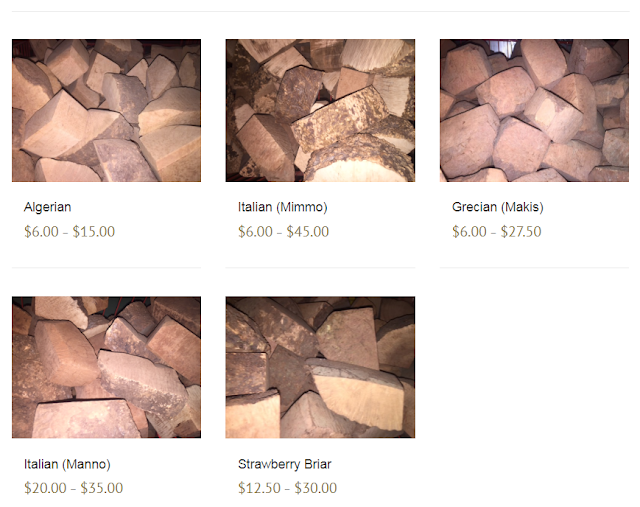Click the $12.50 price under Strawberry Briar
Screen dimensions: 640x507
pyautogui.click(x=259, y=488)
